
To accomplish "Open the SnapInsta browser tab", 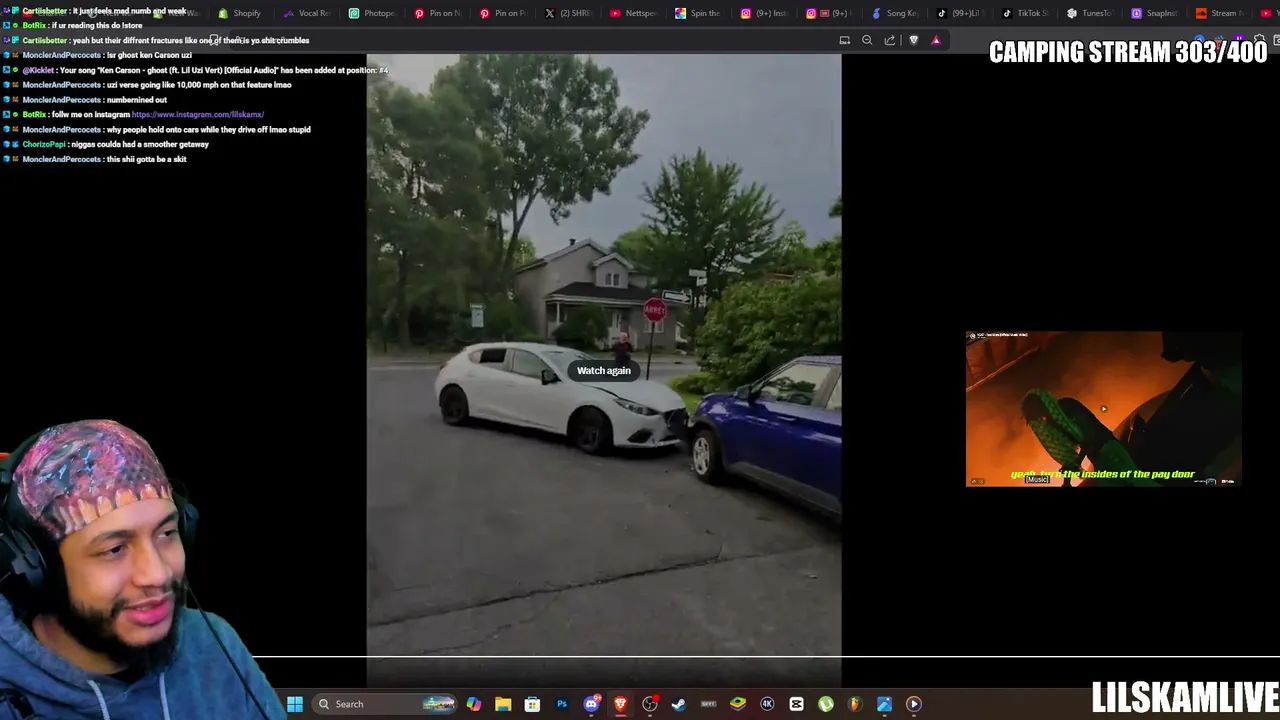I will tap(1155, 13).
